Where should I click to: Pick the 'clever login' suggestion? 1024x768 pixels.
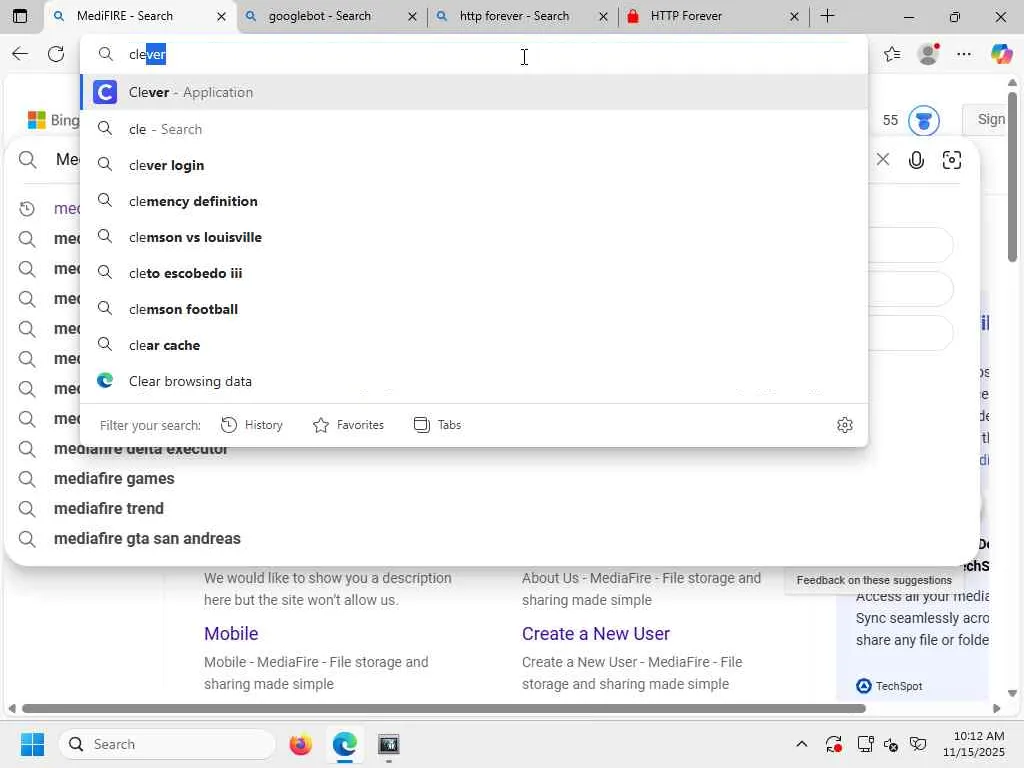(474, 165)
